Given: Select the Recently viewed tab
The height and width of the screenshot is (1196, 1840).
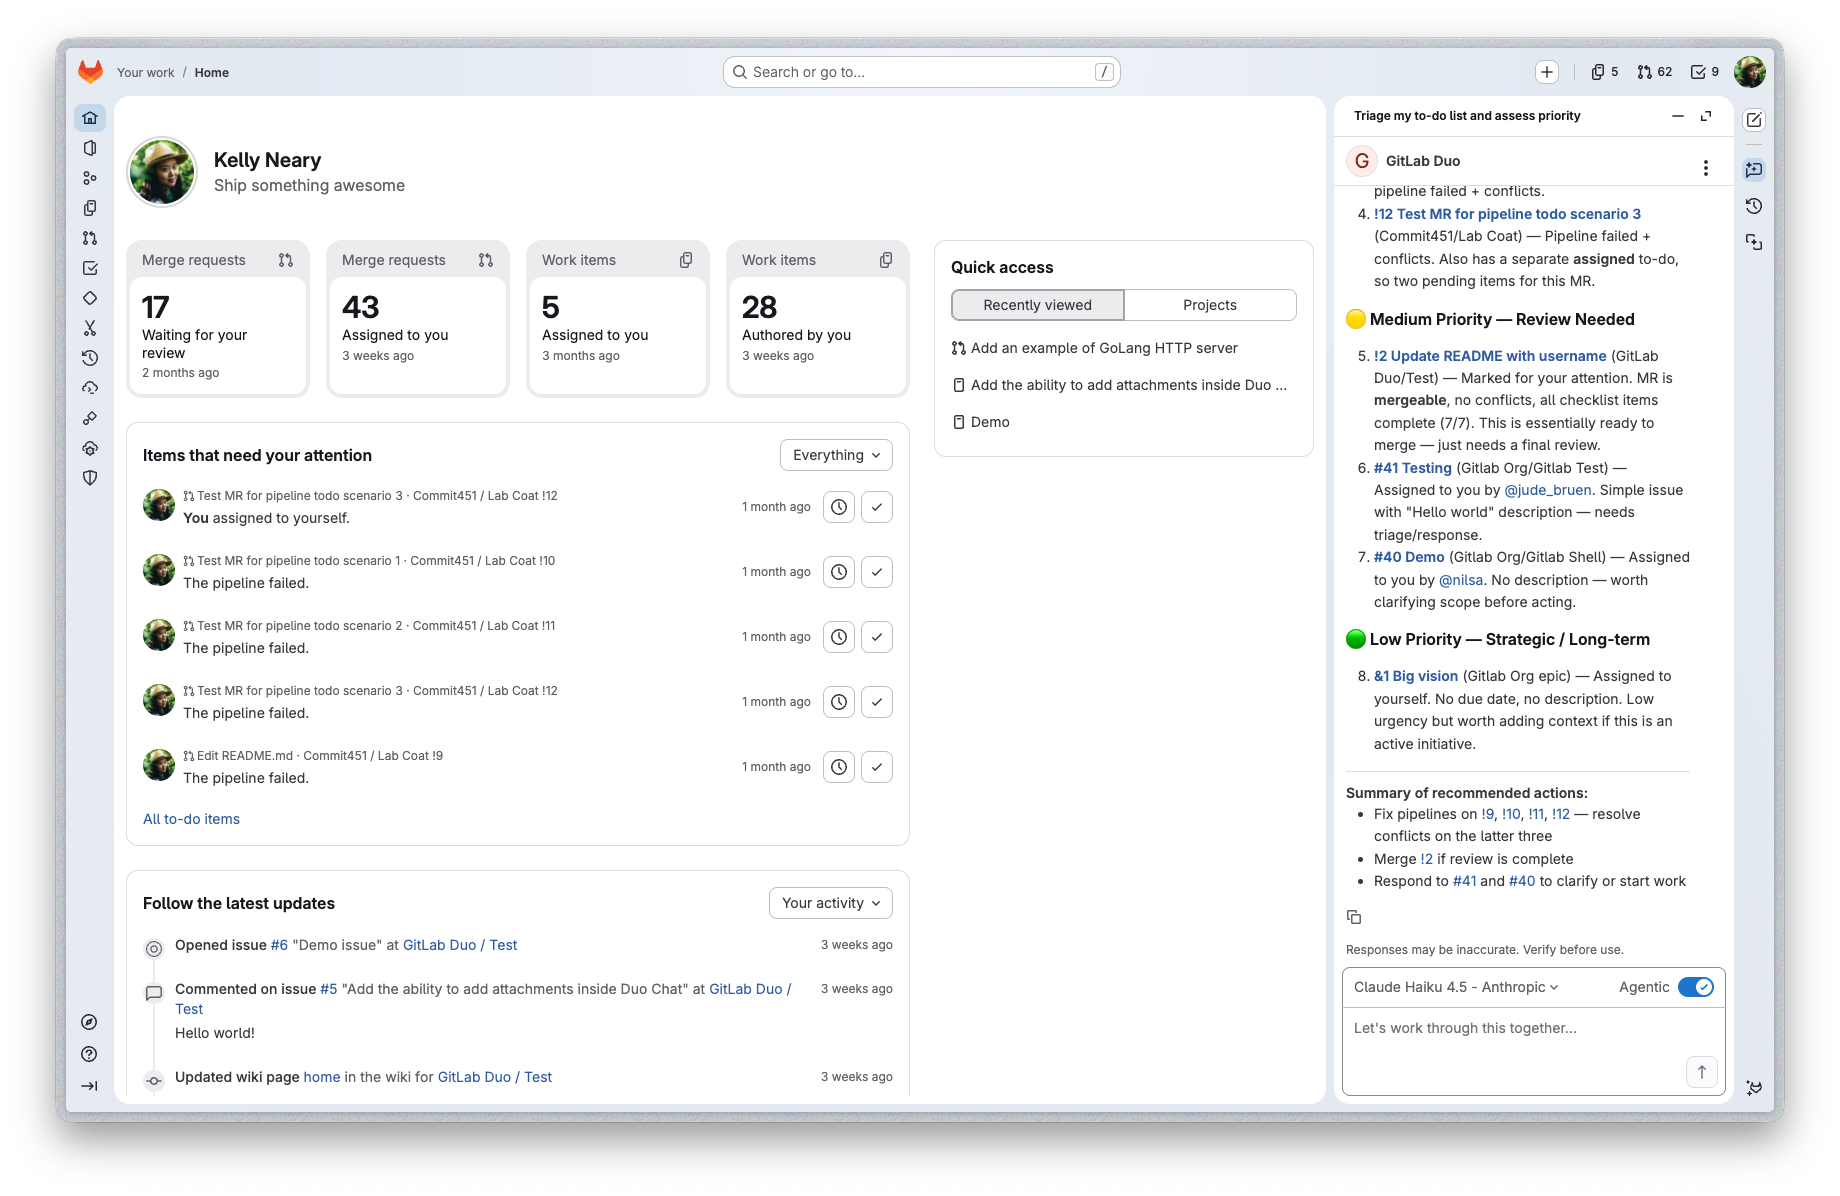Looking at the screenshot, I should coord(1038,305).
